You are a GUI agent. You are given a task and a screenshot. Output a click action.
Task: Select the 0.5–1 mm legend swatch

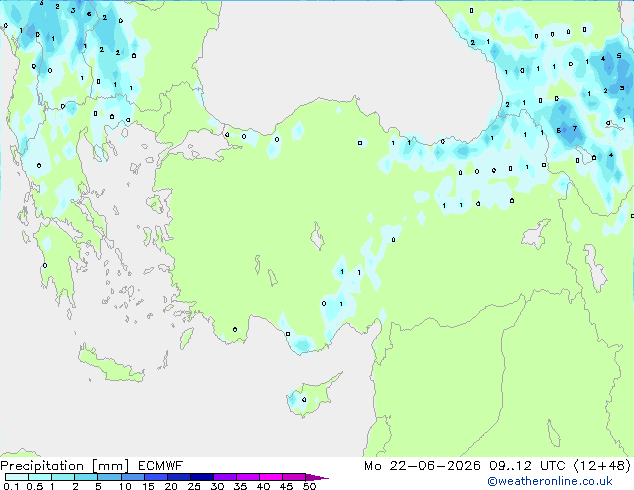click(x=40, y=477)
